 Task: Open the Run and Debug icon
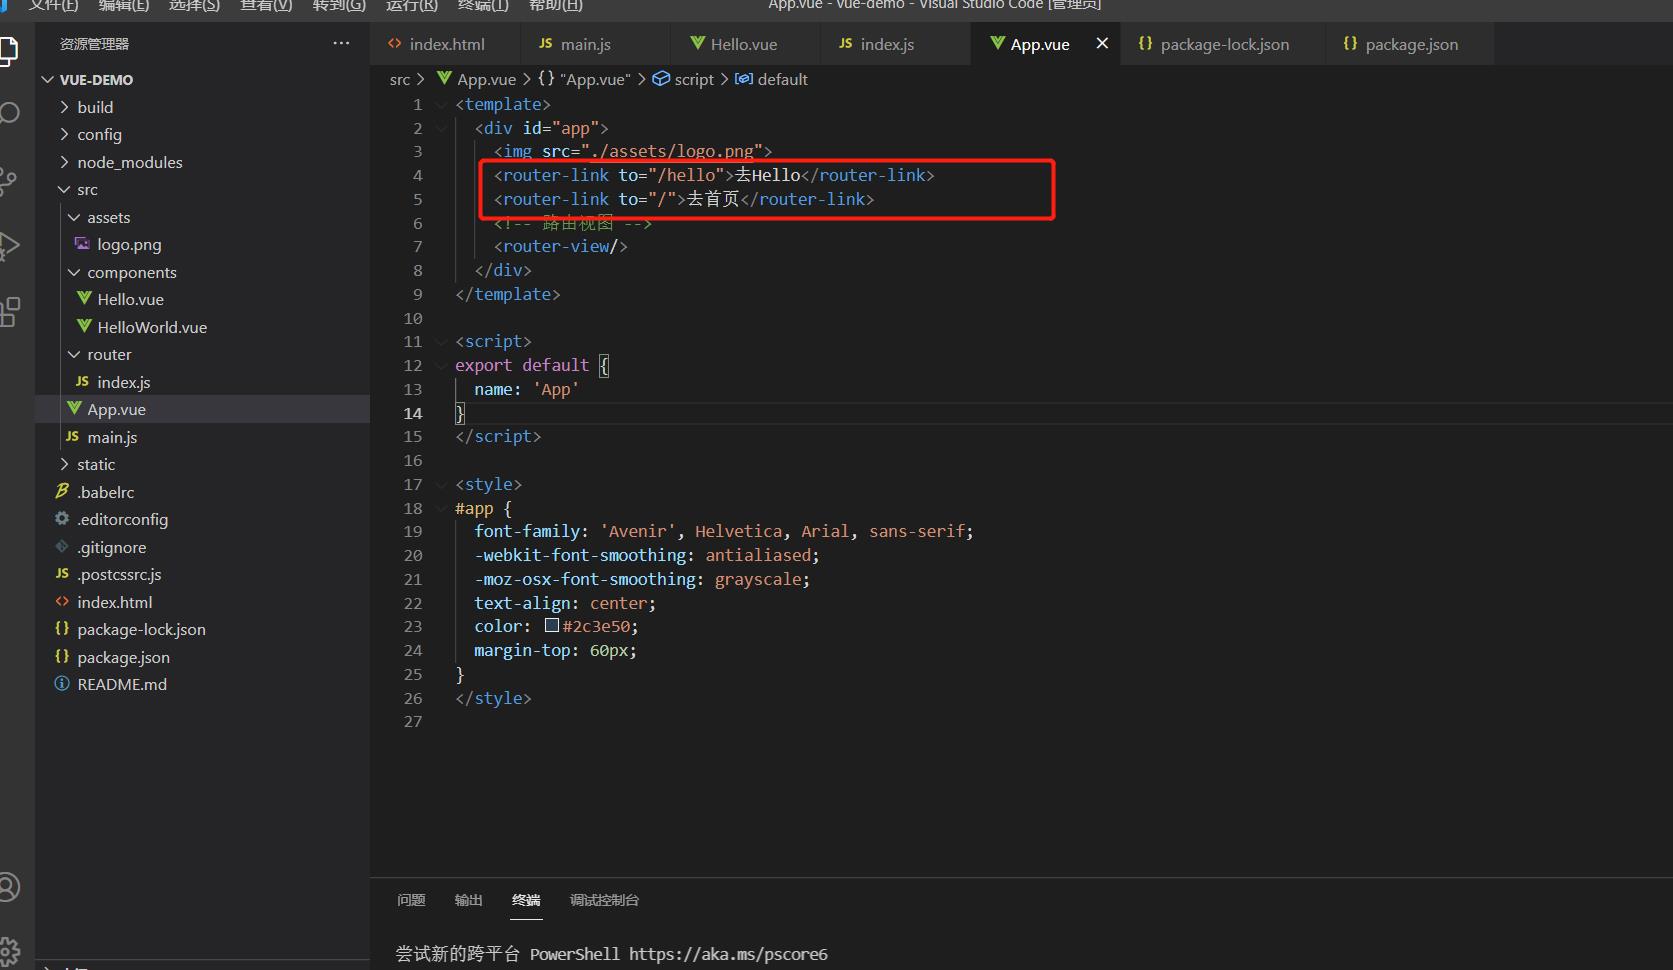8,246
